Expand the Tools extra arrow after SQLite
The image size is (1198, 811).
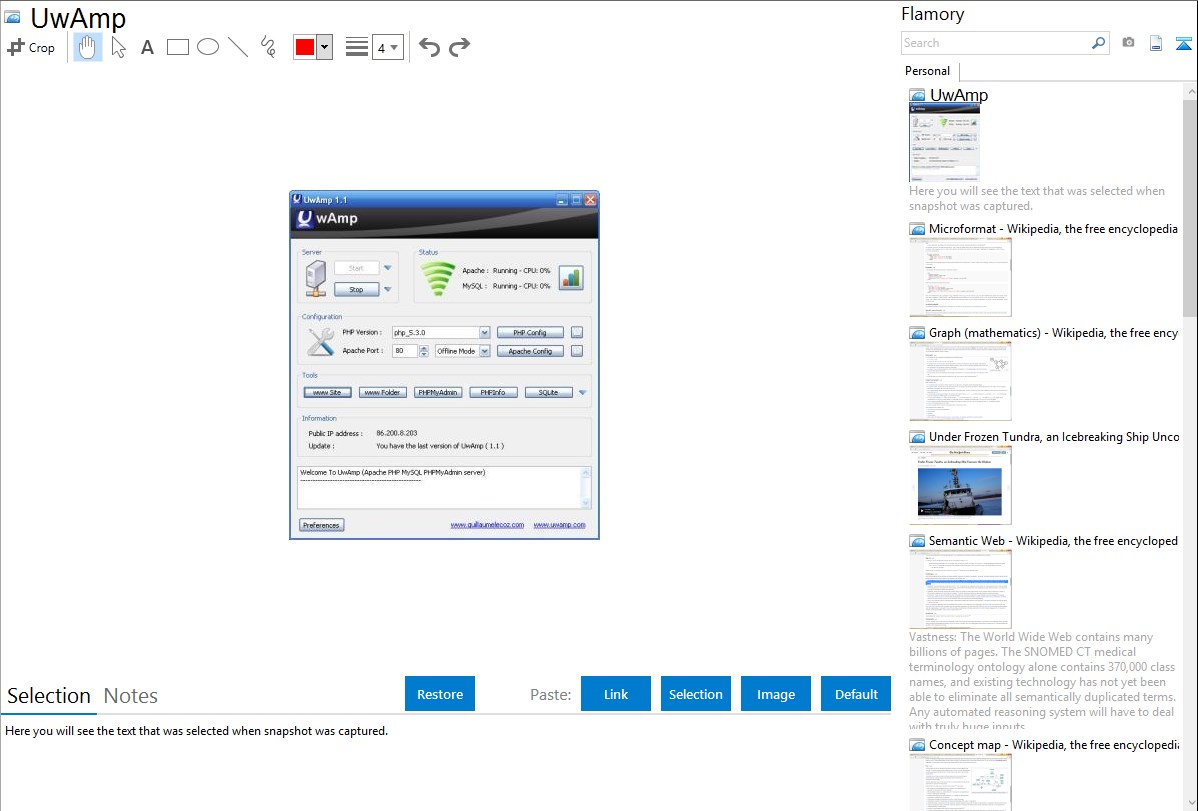tap(582, 392)
